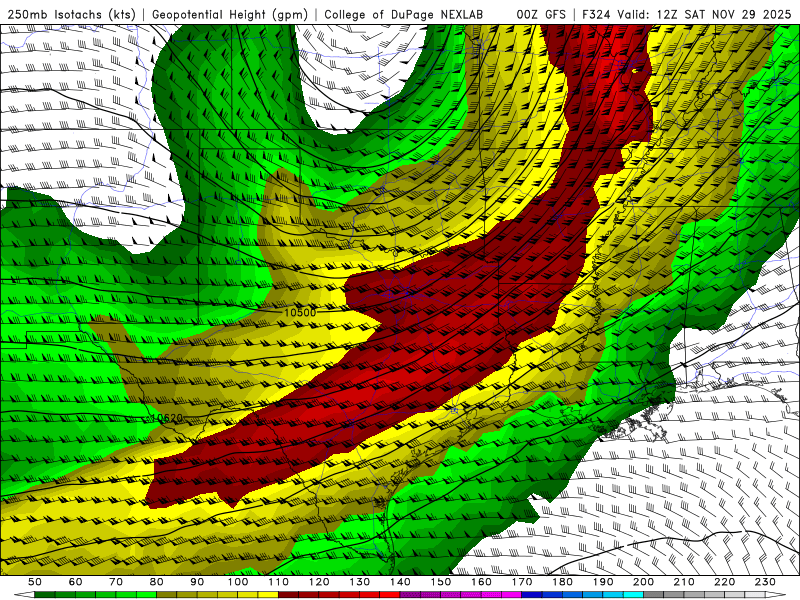The image size is (800, 600).
Task: Click the 120 value on the color scale
Action: click(319, 582)
